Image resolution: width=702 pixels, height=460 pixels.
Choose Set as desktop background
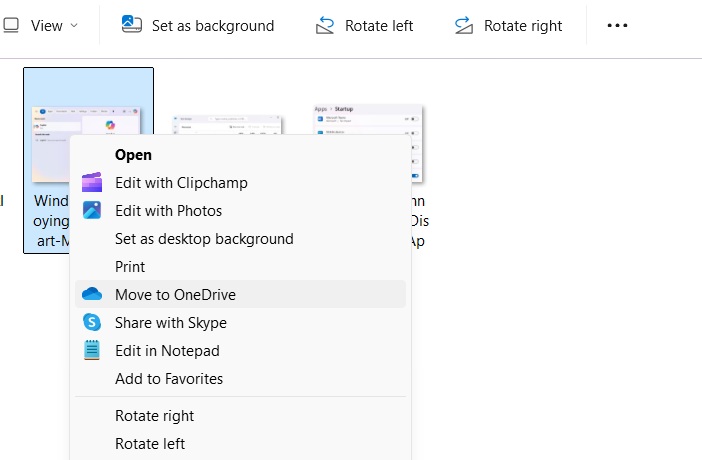point(240,239)
